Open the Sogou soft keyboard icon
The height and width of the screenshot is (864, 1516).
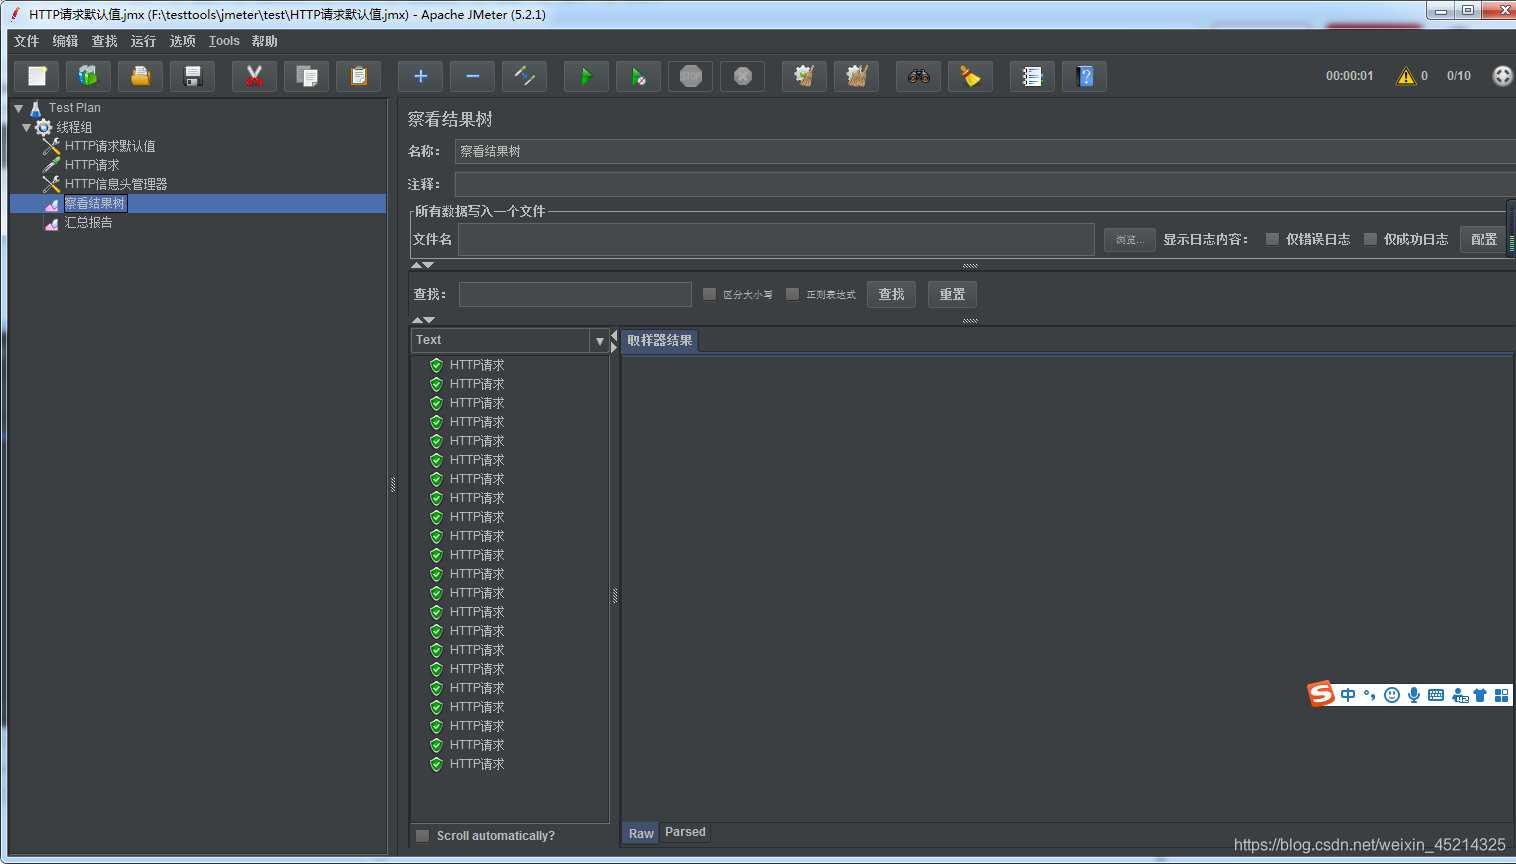tap(1436, 695)
